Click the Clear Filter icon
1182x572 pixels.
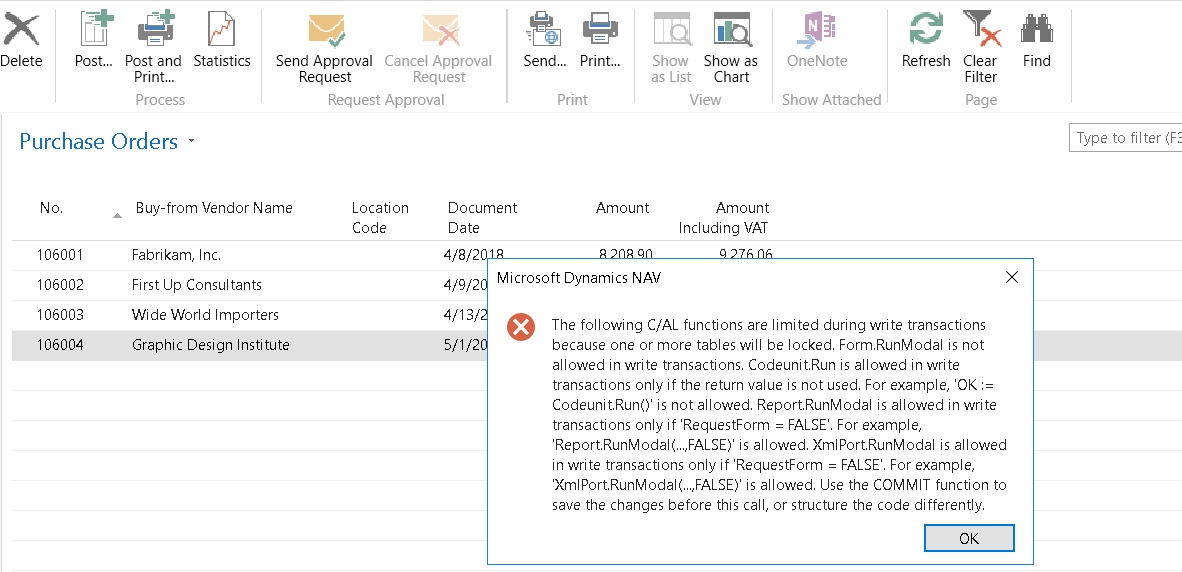click(981, 29)
